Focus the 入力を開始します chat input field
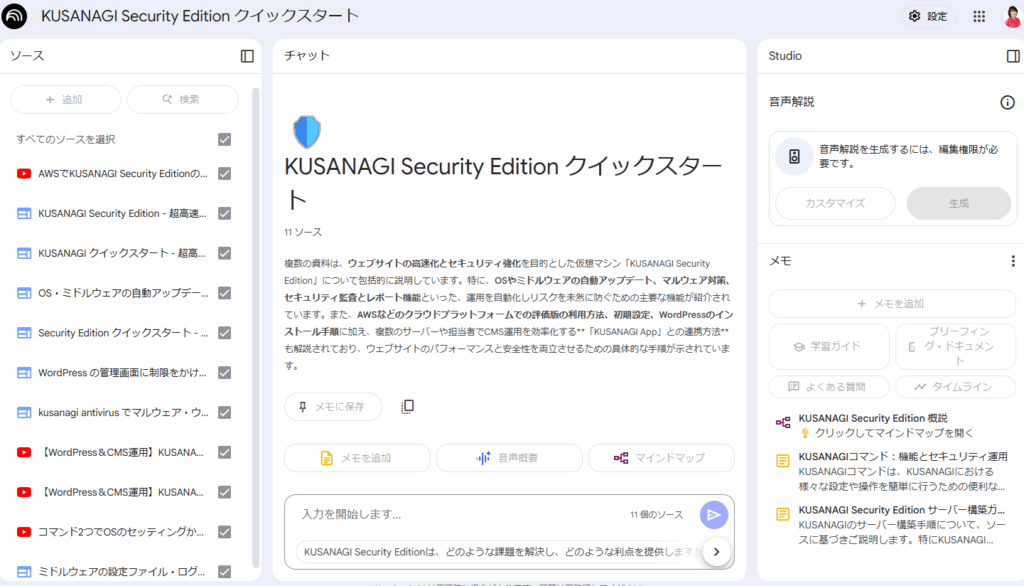 click(457, 515)
